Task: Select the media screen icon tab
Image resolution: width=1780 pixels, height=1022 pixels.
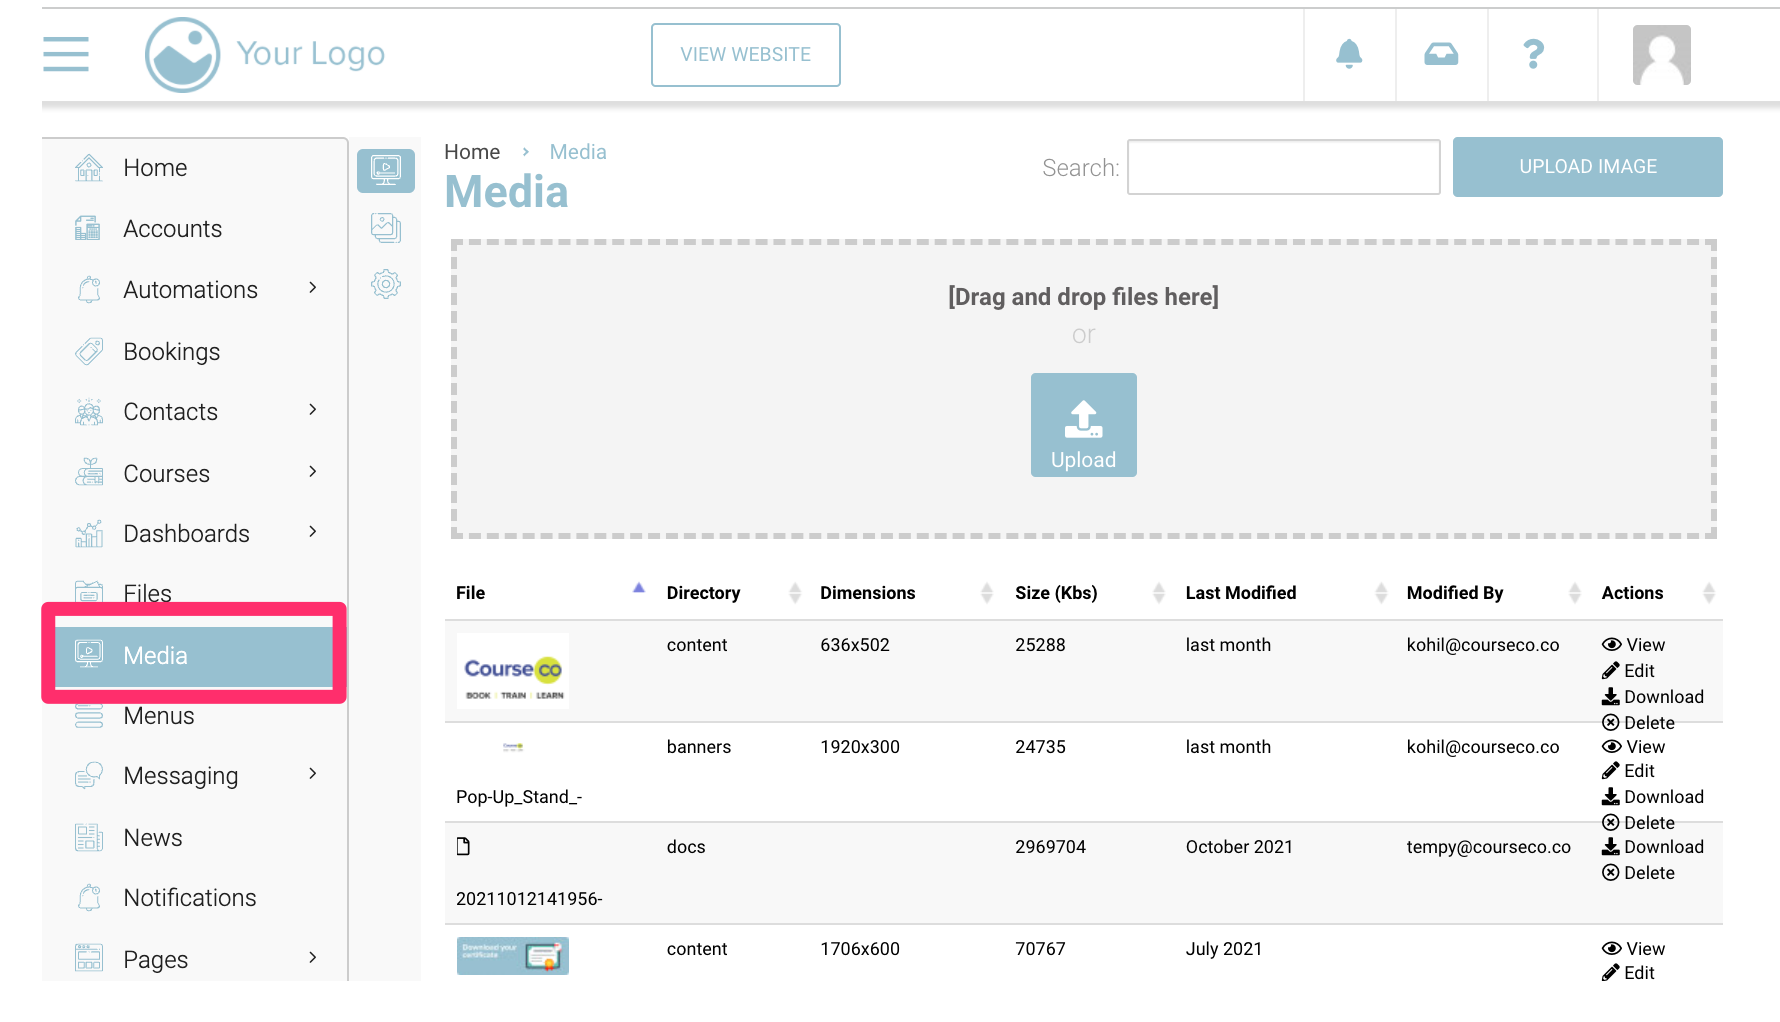Action: [386, 170]
